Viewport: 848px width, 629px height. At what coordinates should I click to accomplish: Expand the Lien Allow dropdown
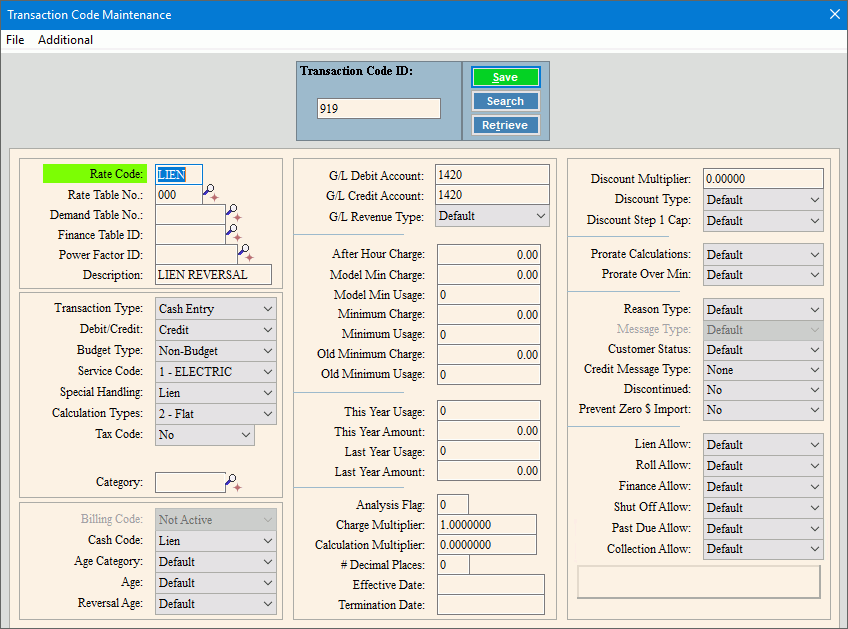(763, 445)
